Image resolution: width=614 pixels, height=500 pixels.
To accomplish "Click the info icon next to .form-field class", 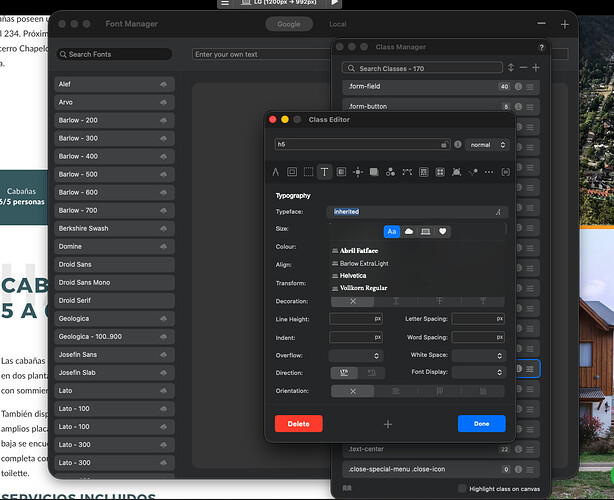I will click(x=519, y=87).
